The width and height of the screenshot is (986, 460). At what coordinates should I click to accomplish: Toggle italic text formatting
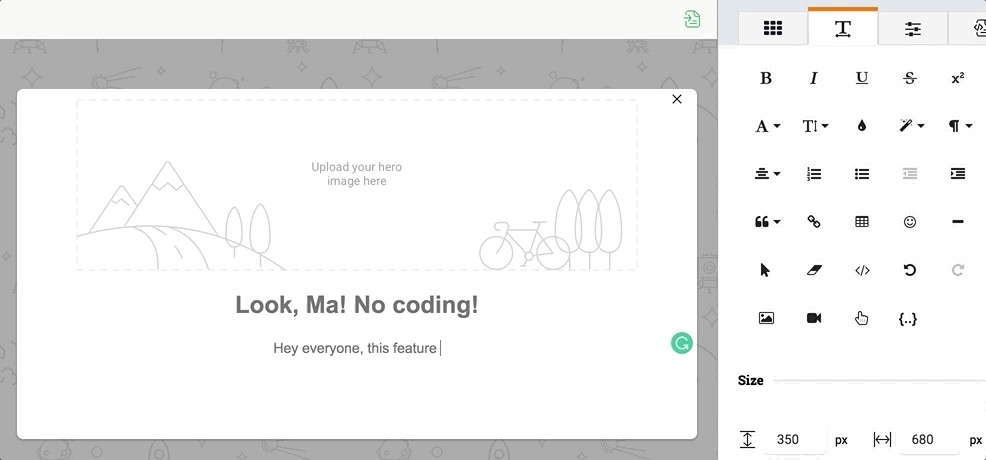pos(814,78)
